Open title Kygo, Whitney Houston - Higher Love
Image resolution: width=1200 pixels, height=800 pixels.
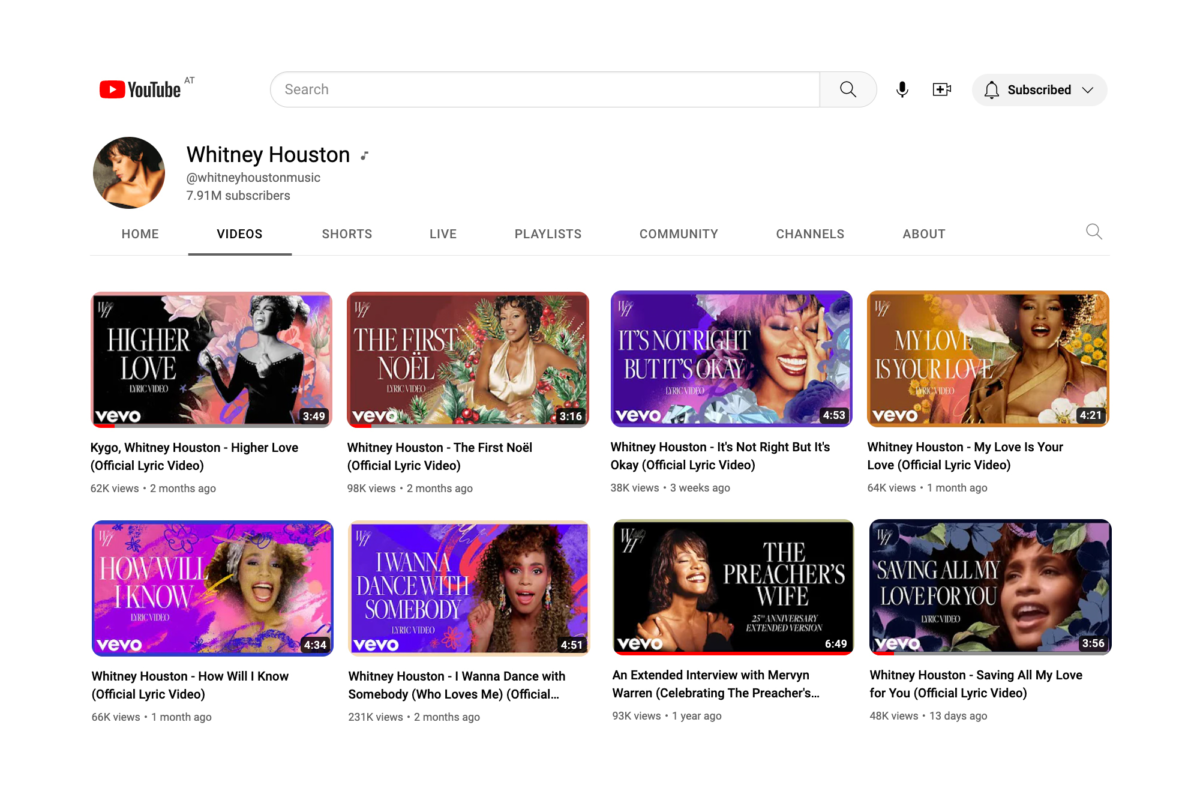coord(195,456)
